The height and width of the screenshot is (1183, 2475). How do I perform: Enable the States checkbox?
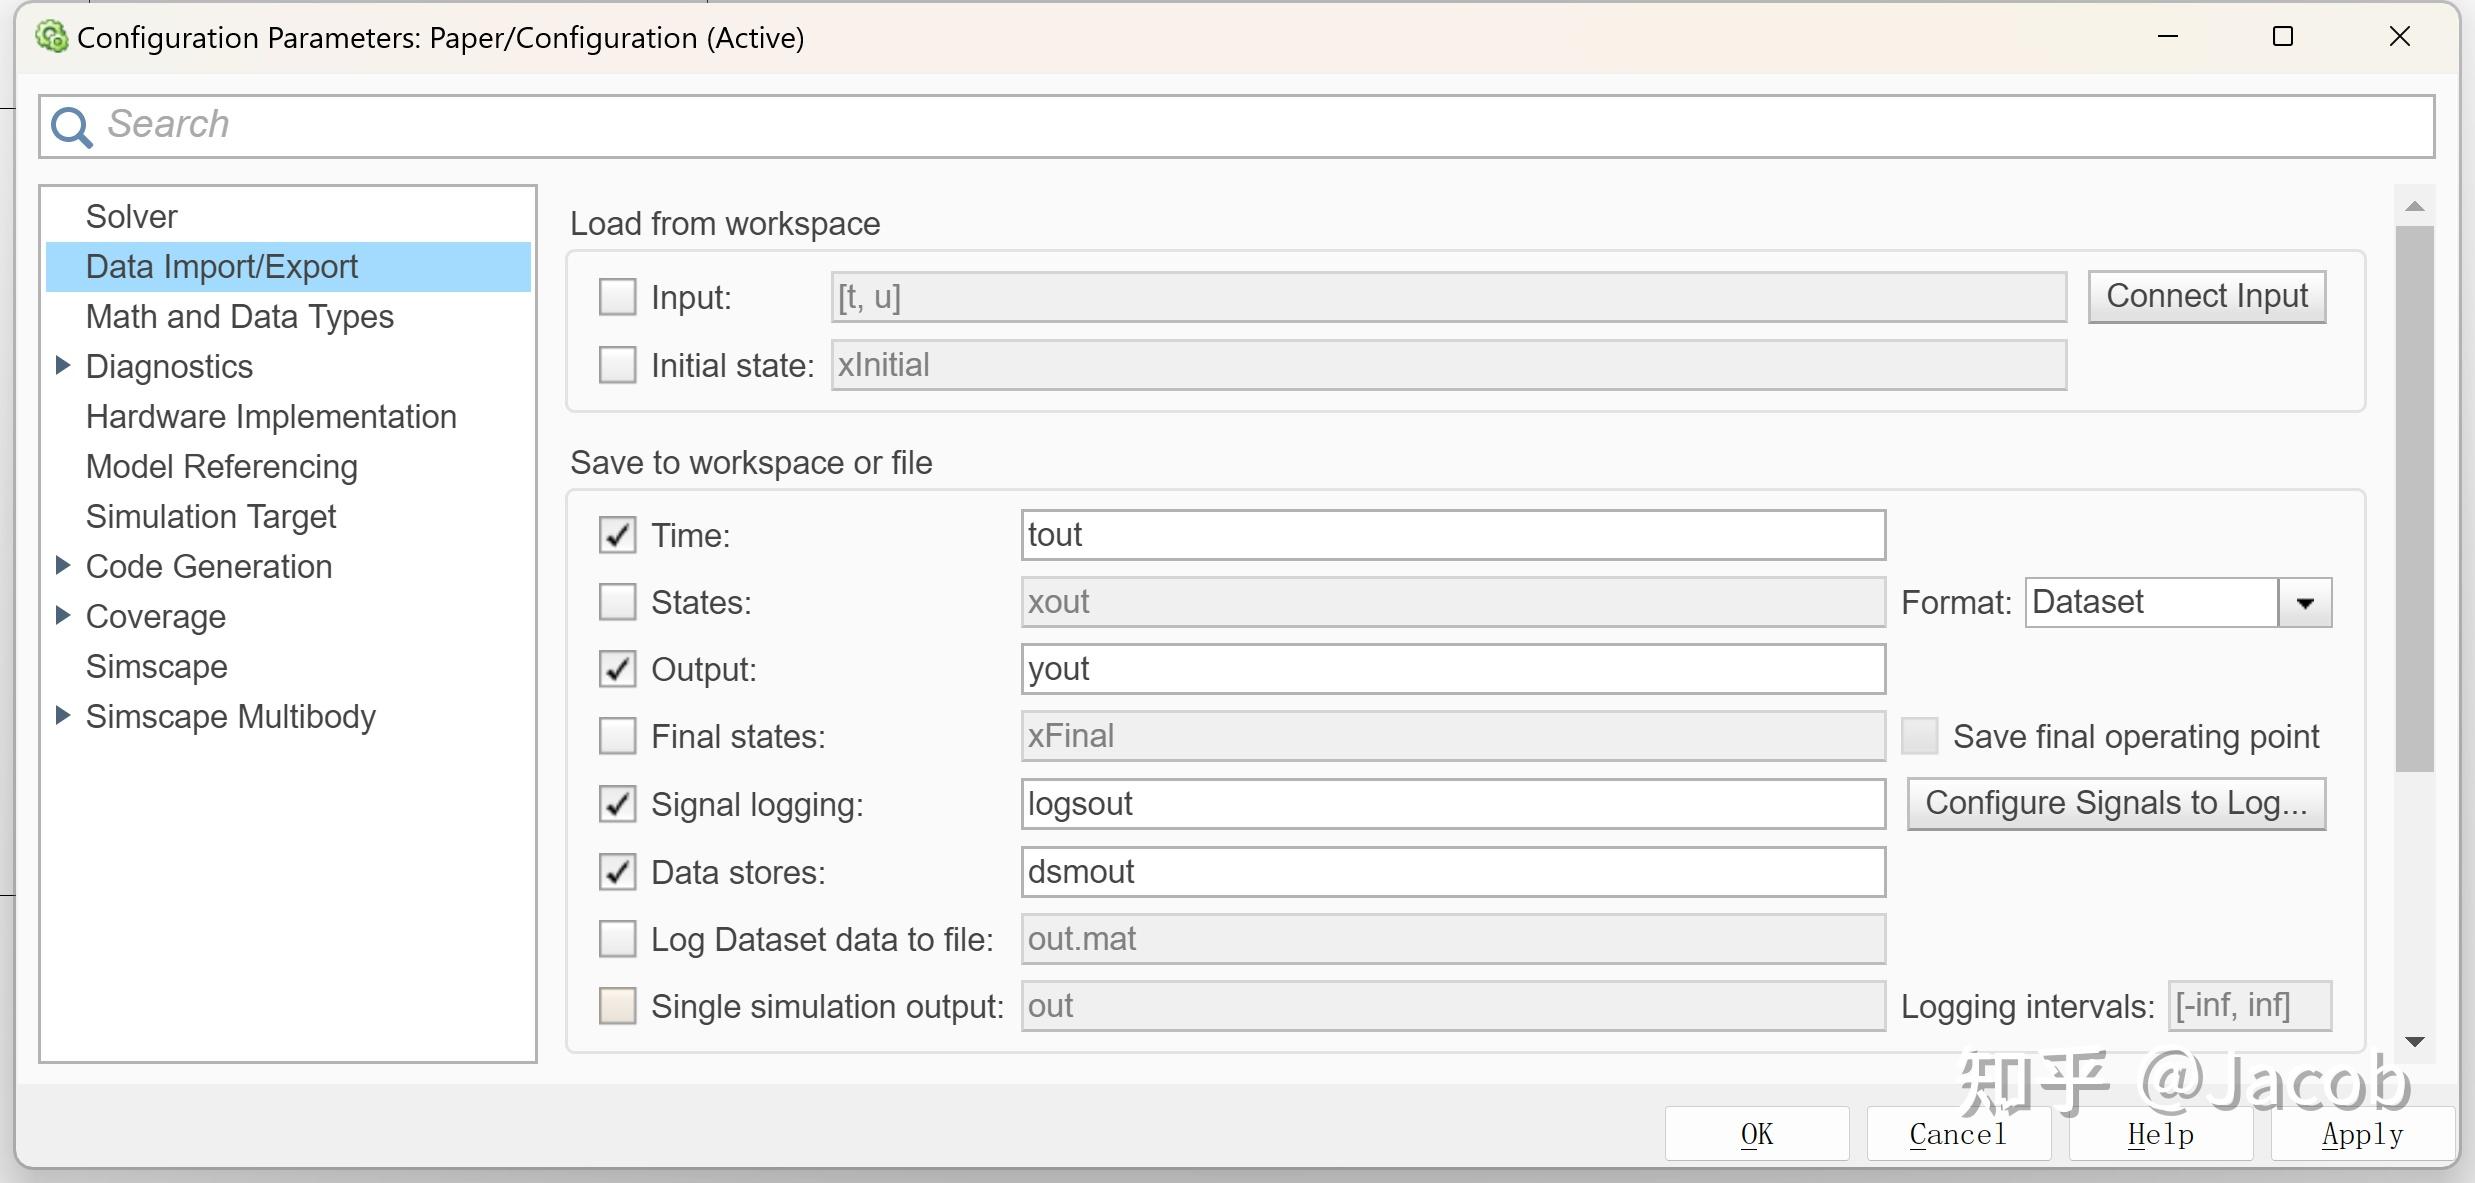click(x=617, y=602)
